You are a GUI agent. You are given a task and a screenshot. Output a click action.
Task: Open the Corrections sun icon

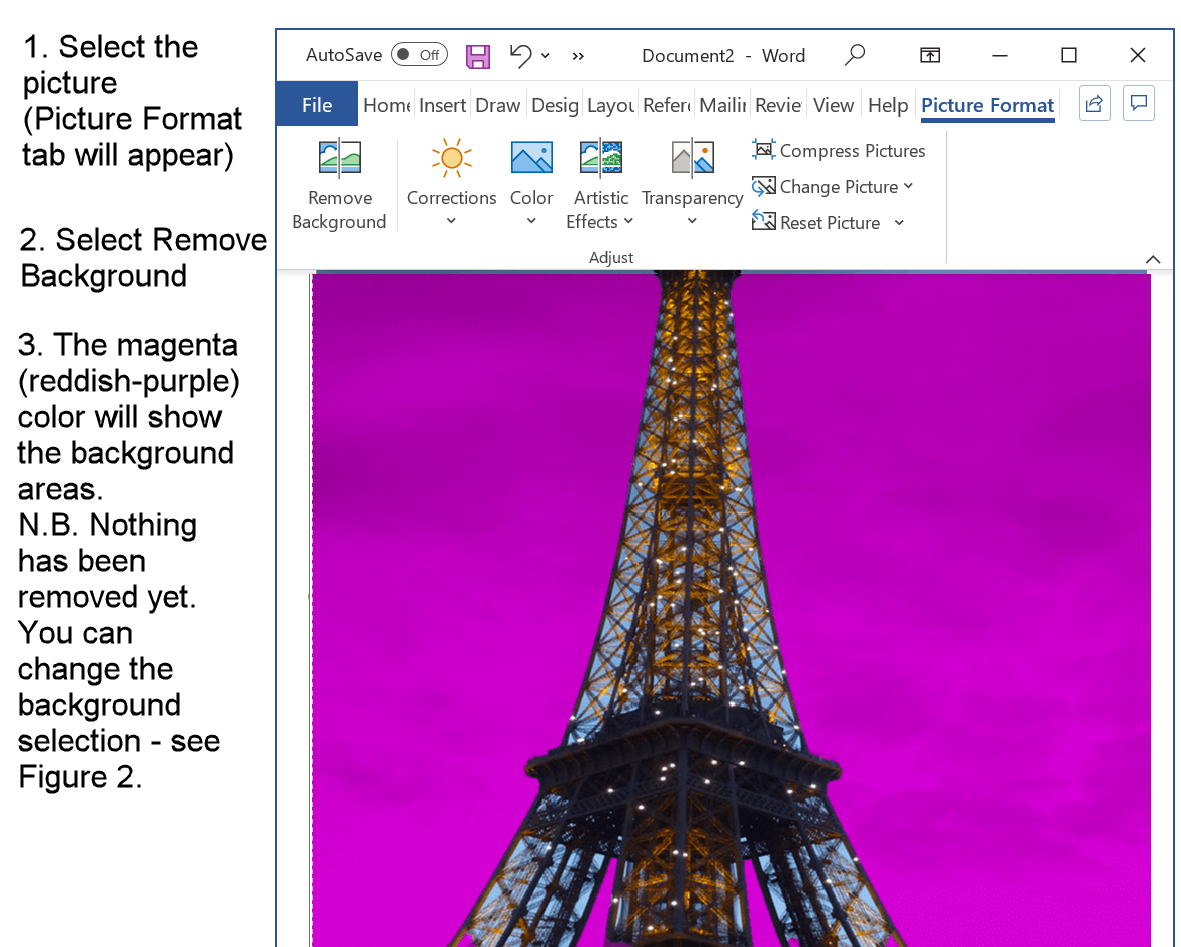tap(451, 159)
